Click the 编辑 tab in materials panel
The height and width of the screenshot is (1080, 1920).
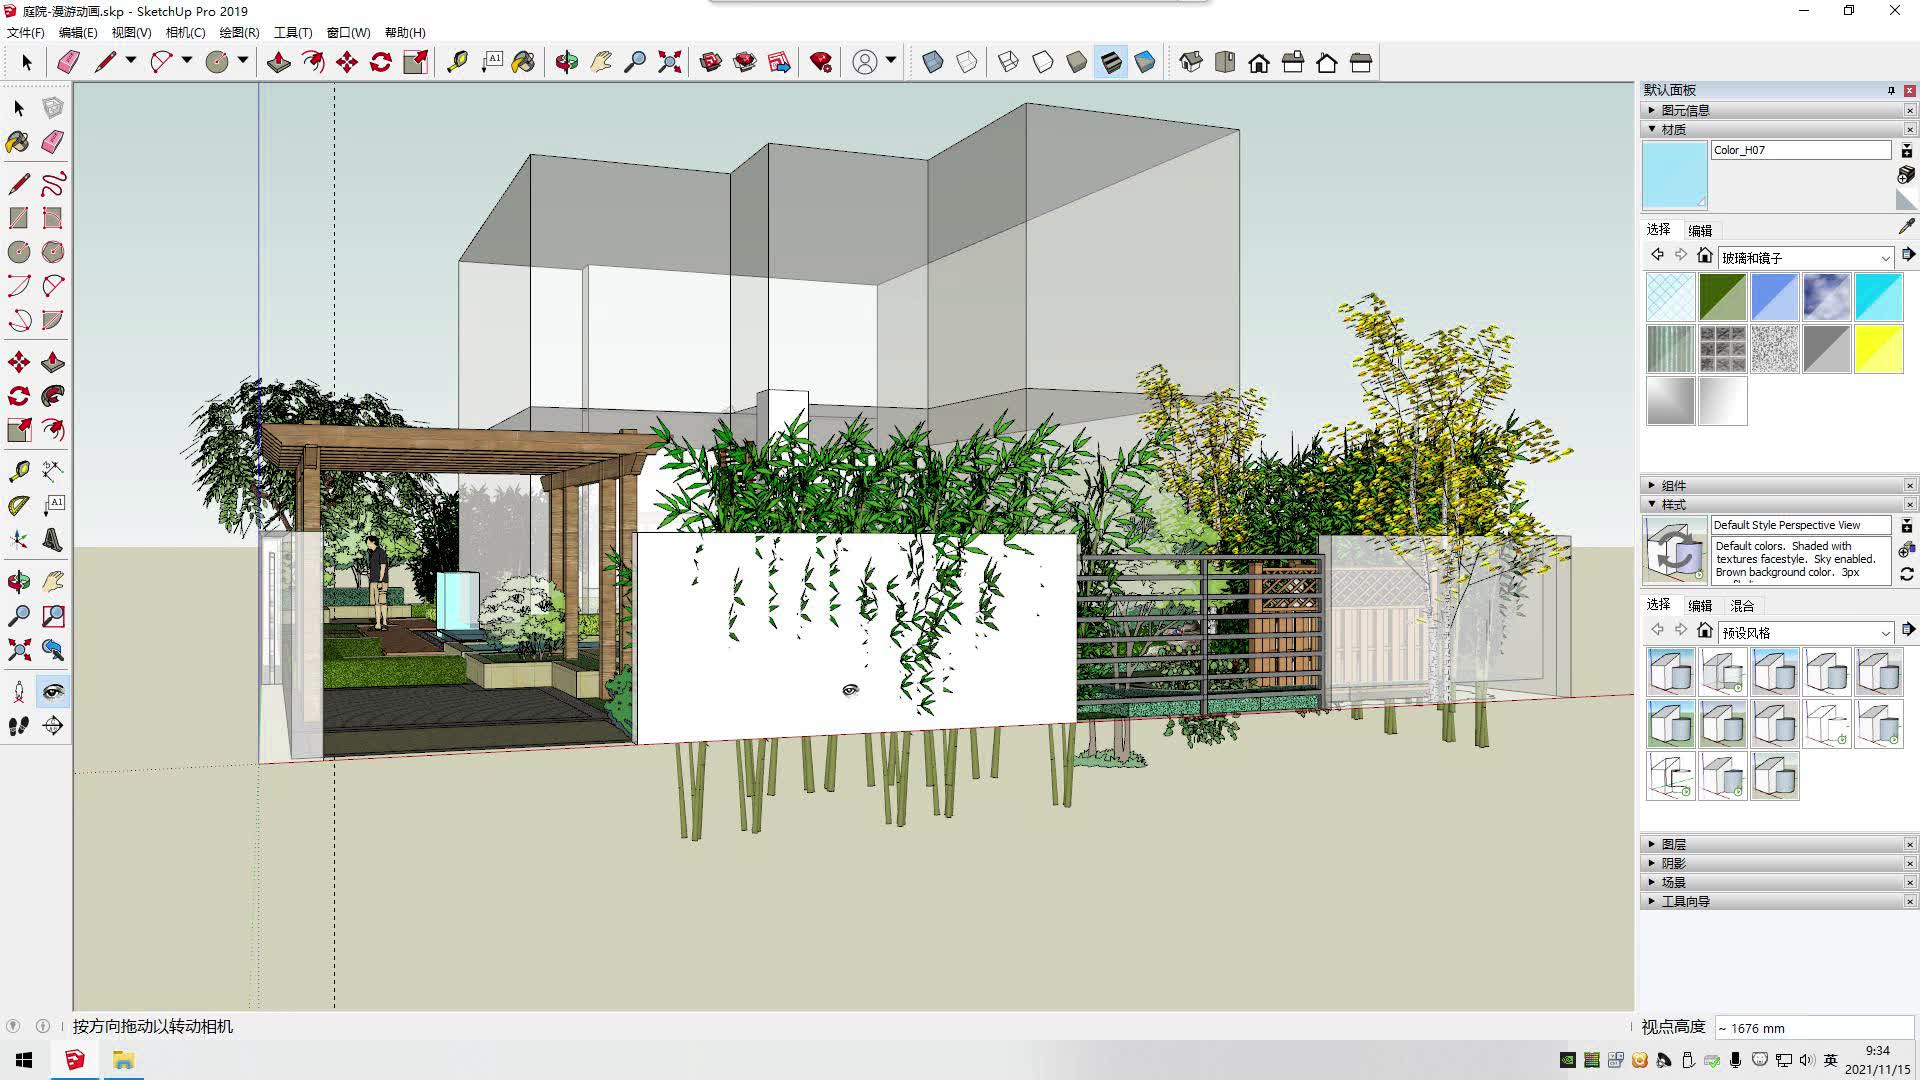click(1700, 231)
